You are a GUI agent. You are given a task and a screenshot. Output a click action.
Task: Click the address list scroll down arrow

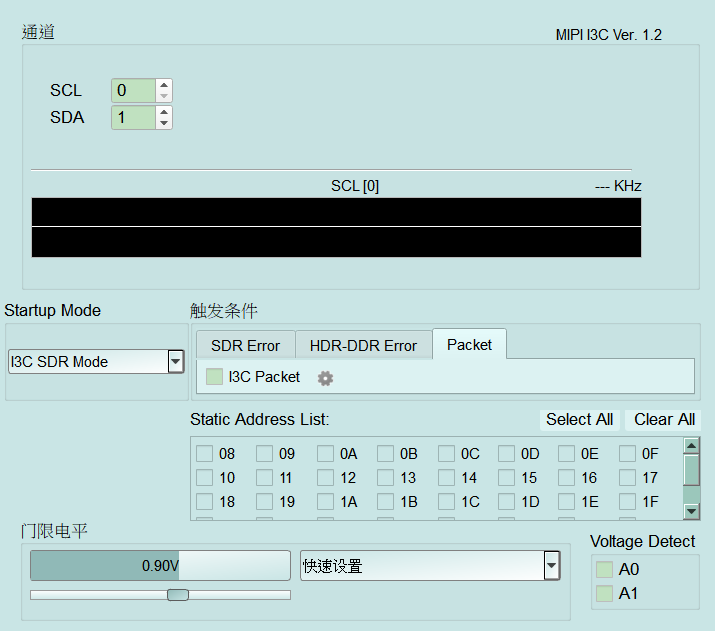click(691, 512)
